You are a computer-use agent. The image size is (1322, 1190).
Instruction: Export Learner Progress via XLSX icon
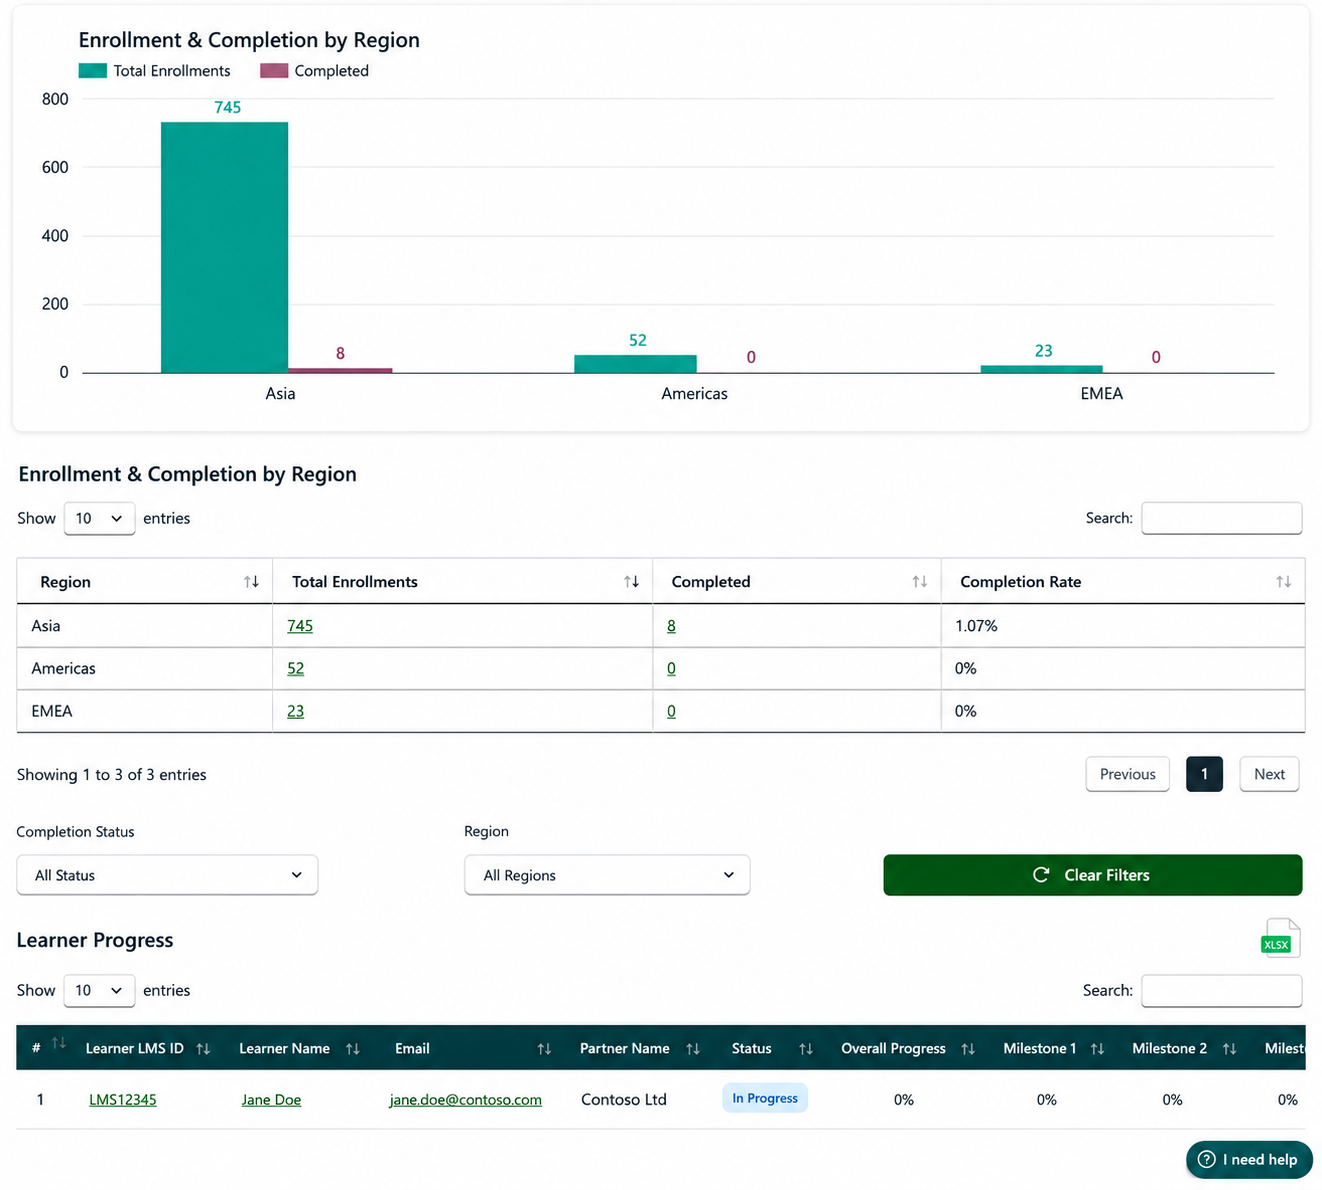pos(1281,938)
